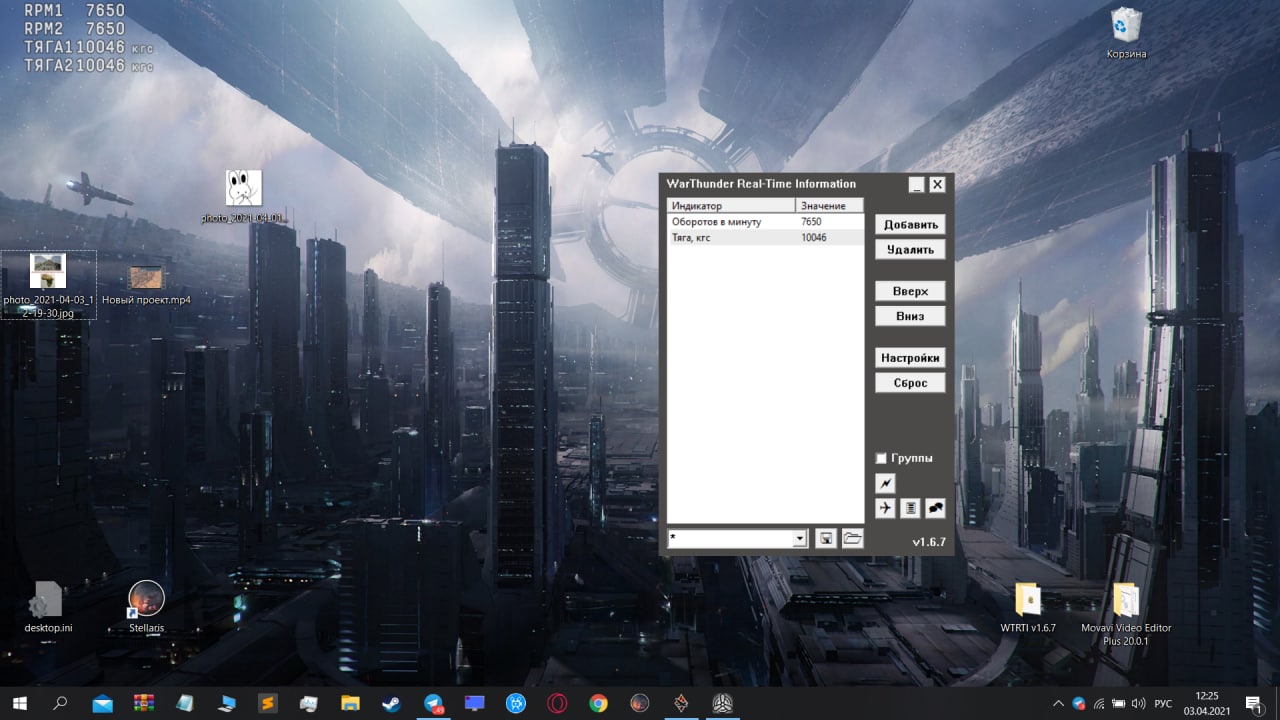Screen dimensions: 1280x720
Task: Open Telegram from the taskbar
Action: pyautogui.click(x=433, y=703)
